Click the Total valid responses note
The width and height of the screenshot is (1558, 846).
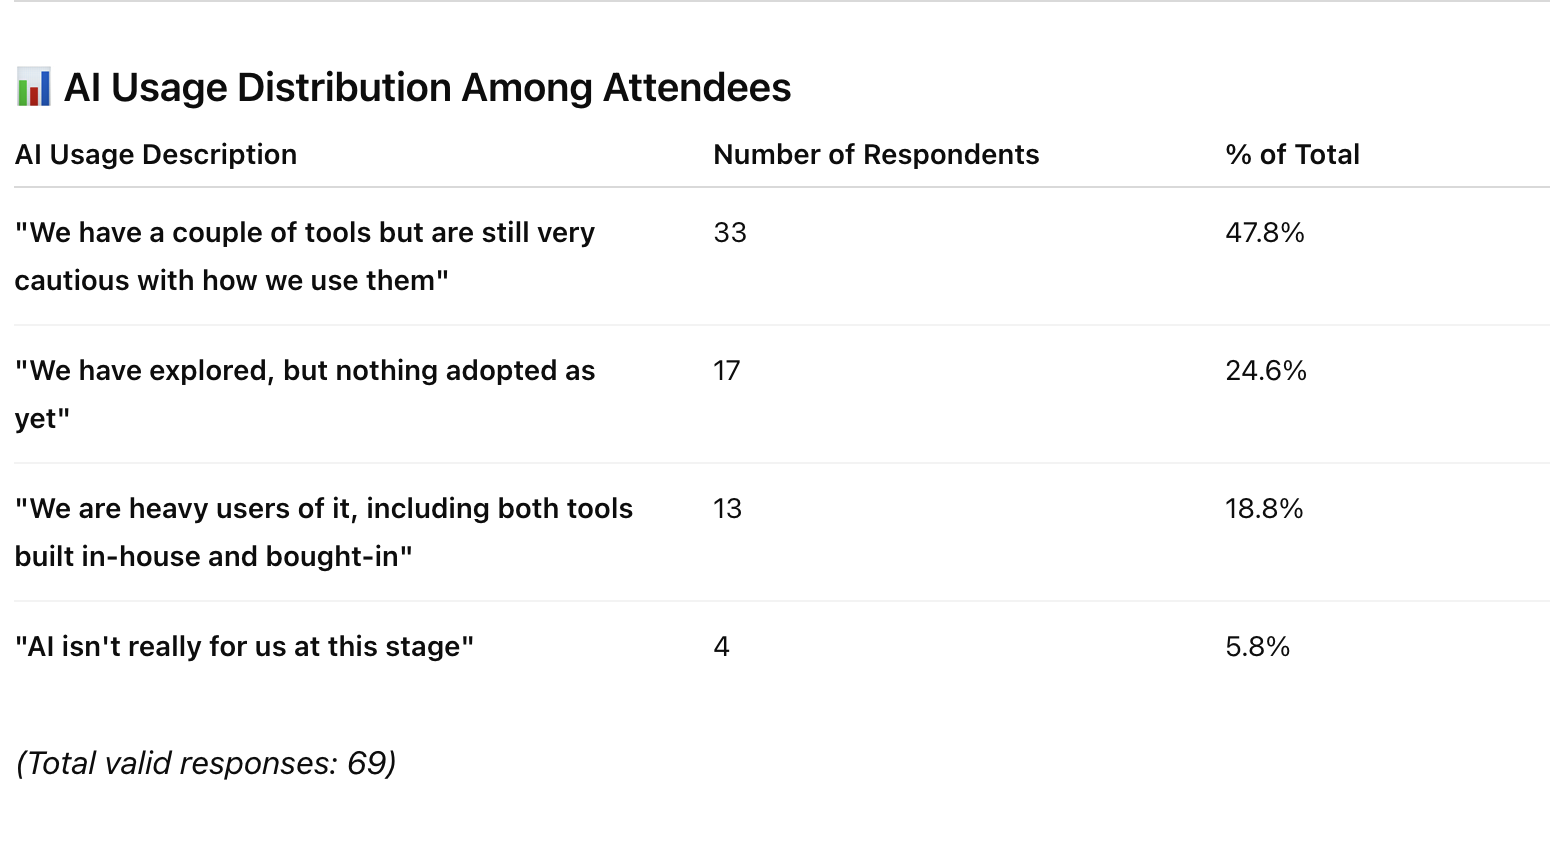click(206, 764)
